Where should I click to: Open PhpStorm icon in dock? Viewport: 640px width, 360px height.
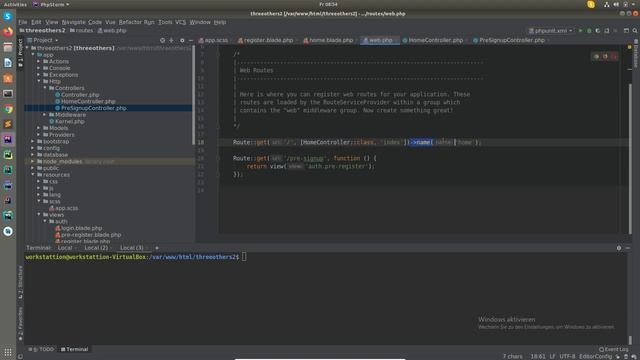click(8, 140)
